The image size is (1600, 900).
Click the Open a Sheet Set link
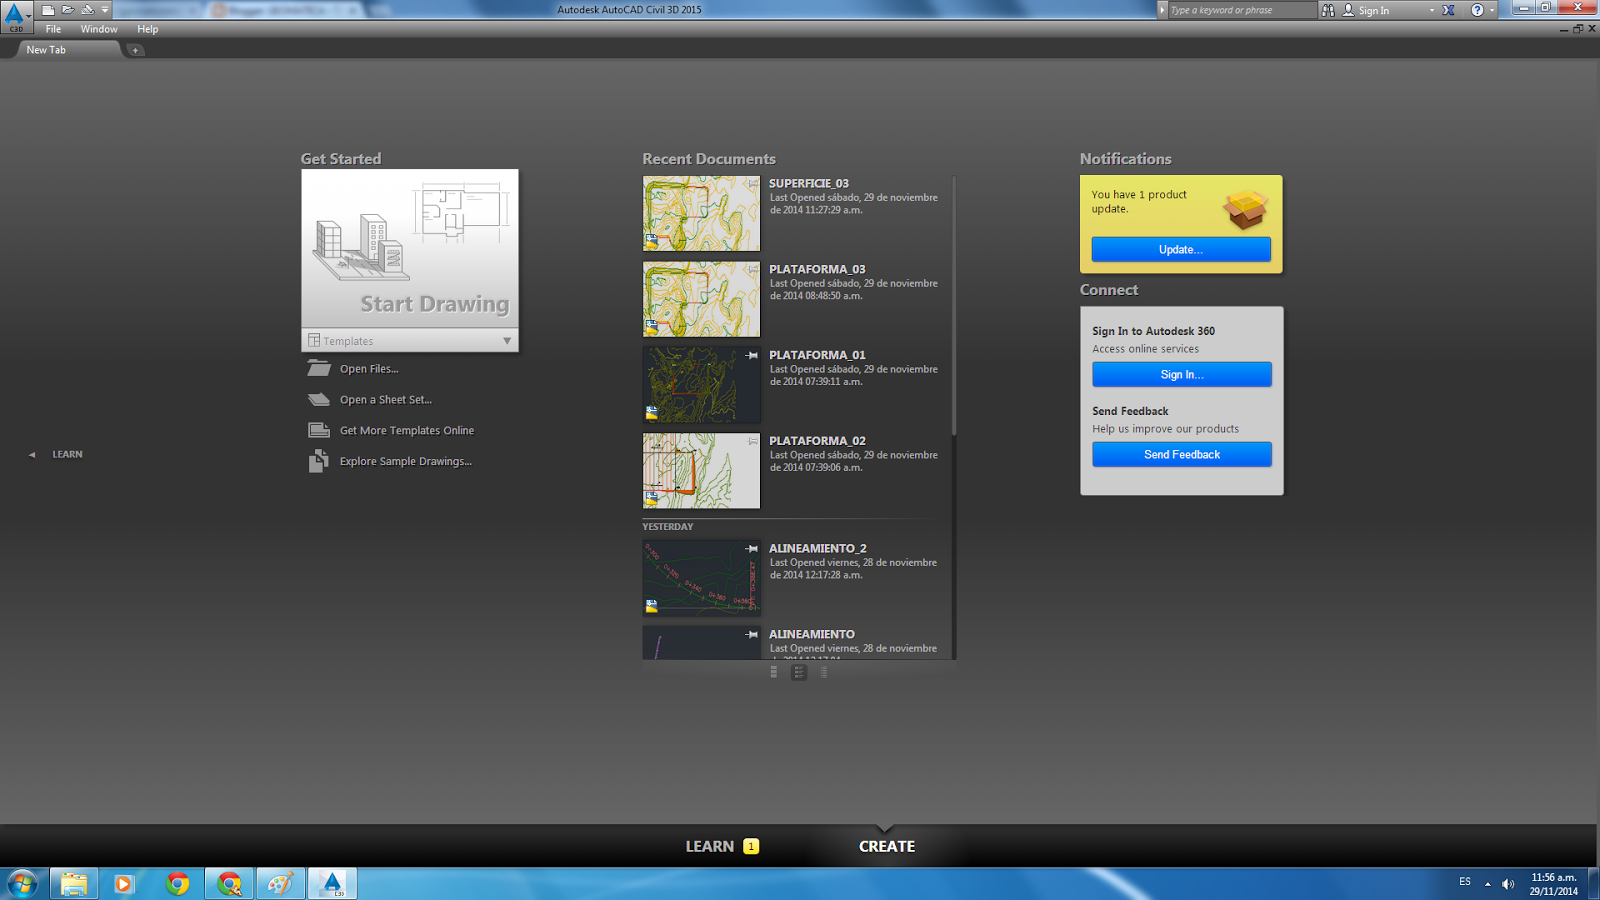coord(386,400)
